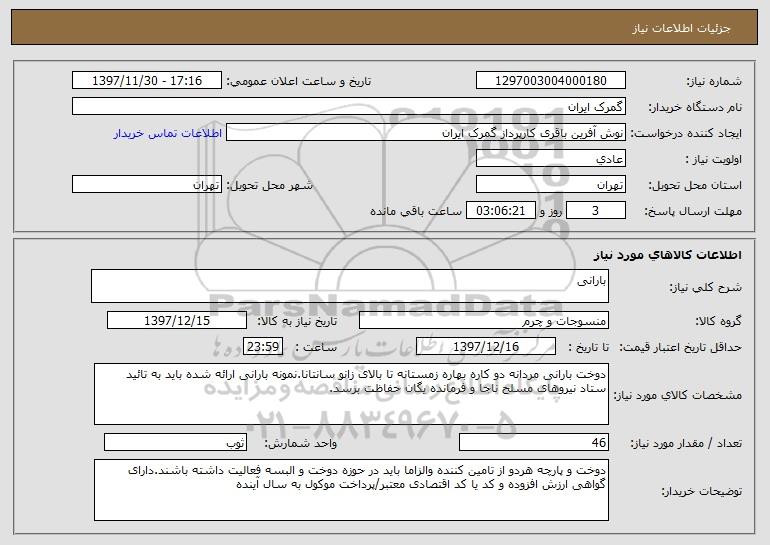Click the label تاریخ نیاز به کالا
The width and height of the screenshot is (770, 545).
coord(298,321)
